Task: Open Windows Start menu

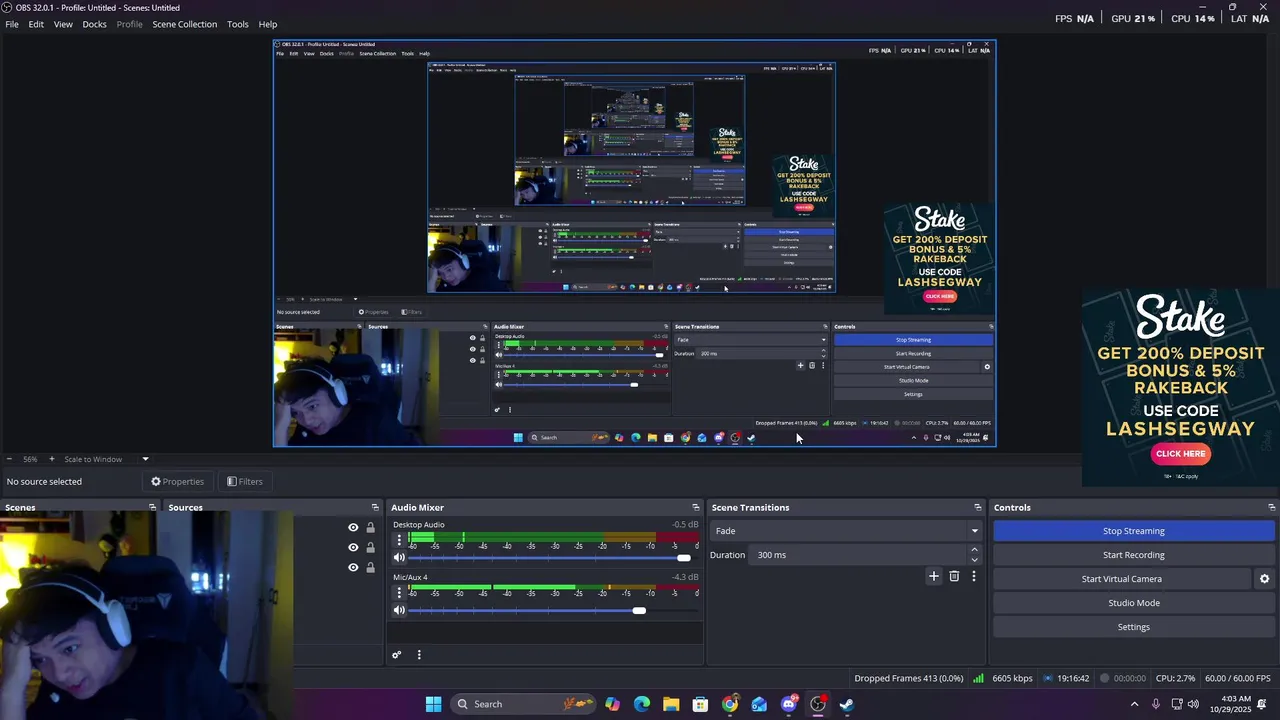Action: (x=433, y=704)
